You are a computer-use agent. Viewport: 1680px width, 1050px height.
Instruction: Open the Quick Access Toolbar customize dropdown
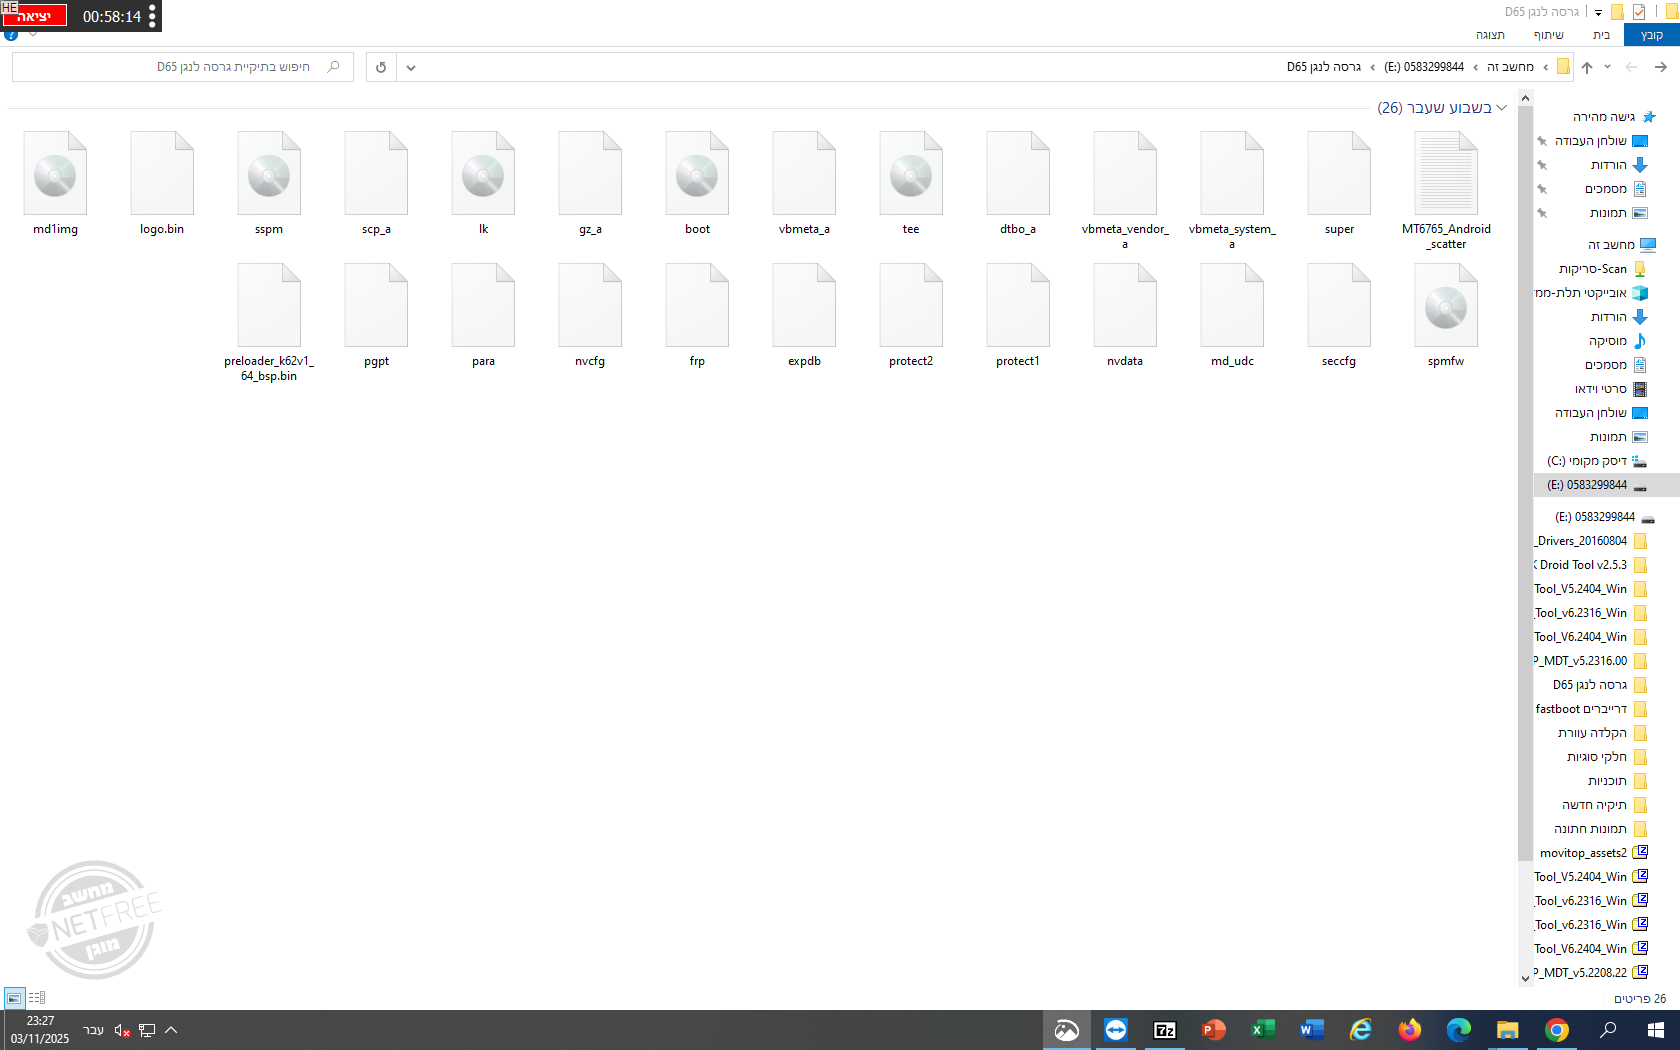coord(1598,13)
